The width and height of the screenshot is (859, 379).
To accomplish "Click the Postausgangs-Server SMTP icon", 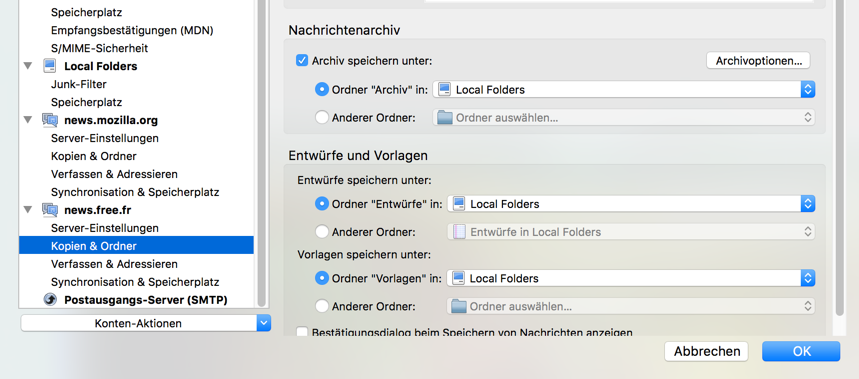I will [50, 300].
